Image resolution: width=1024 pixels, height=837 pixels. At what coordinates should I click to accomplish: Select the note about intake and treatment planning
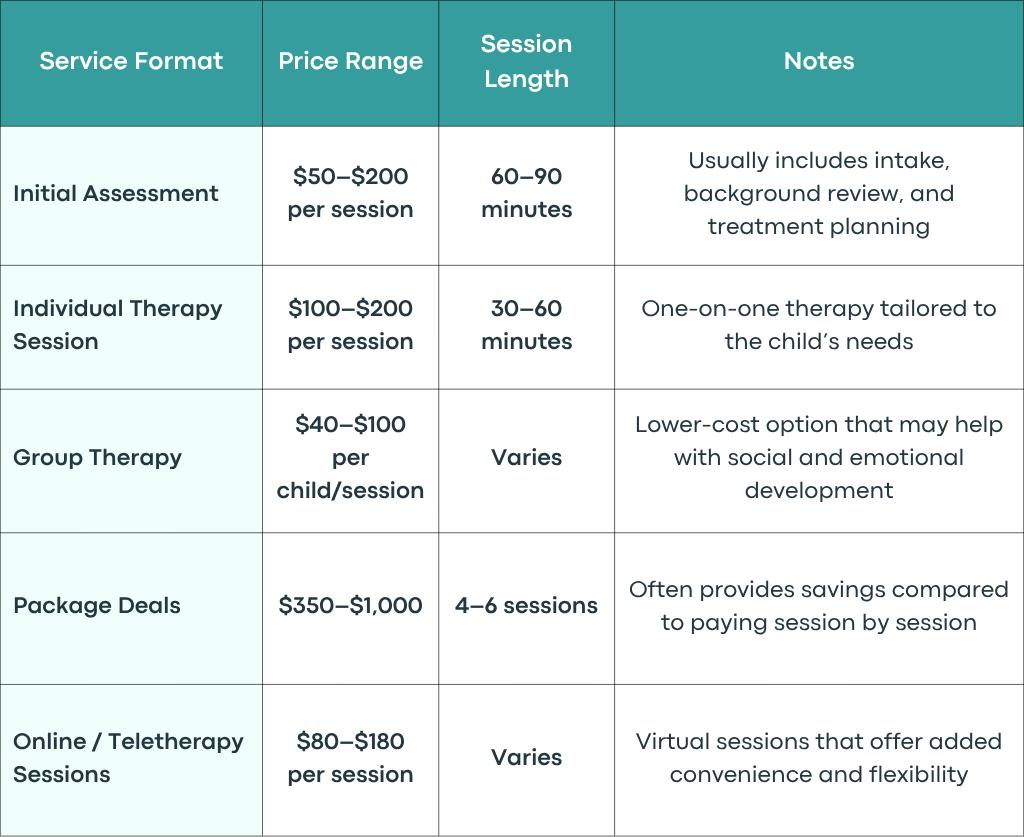819,193
